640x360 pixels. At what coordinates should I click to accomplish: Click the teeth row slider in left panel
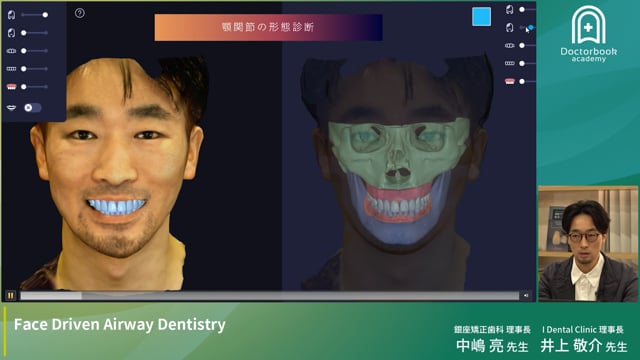tap(34, 69)
